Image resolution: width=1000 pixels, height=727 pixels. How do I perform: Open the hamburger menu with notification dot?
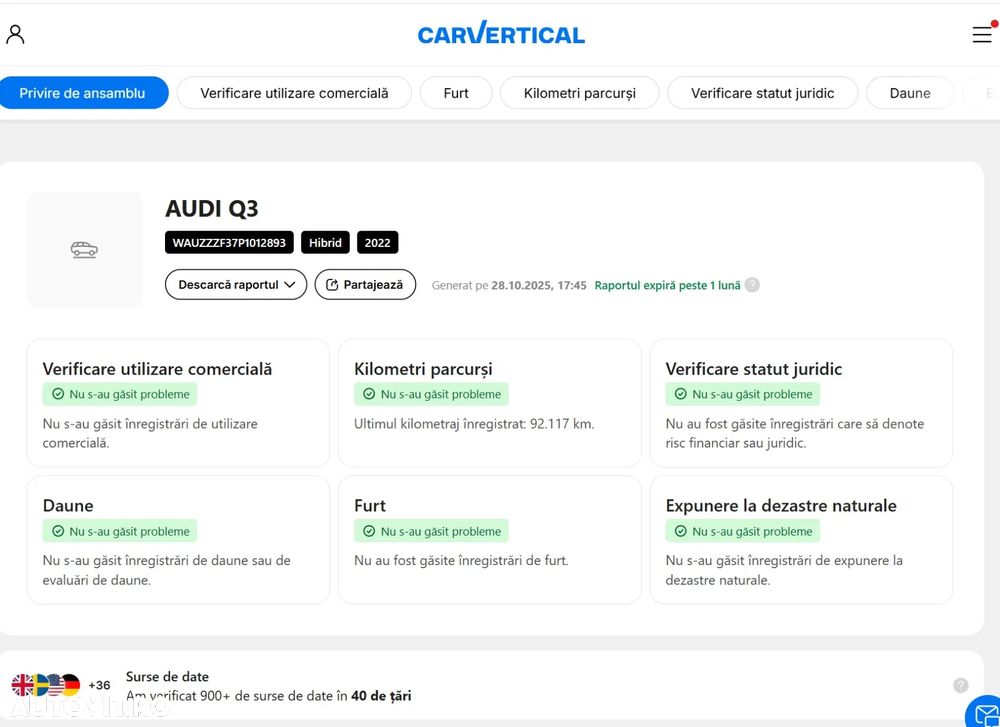coord(983,34)
